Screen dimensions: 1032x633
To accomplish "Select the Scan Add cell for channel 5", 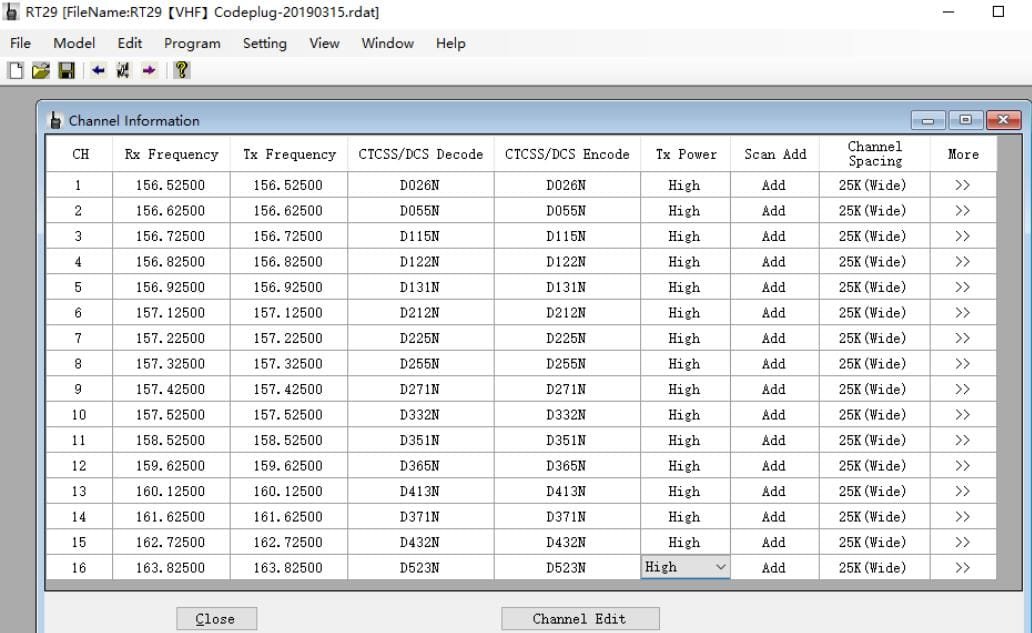I will click(x=775, y=287).
